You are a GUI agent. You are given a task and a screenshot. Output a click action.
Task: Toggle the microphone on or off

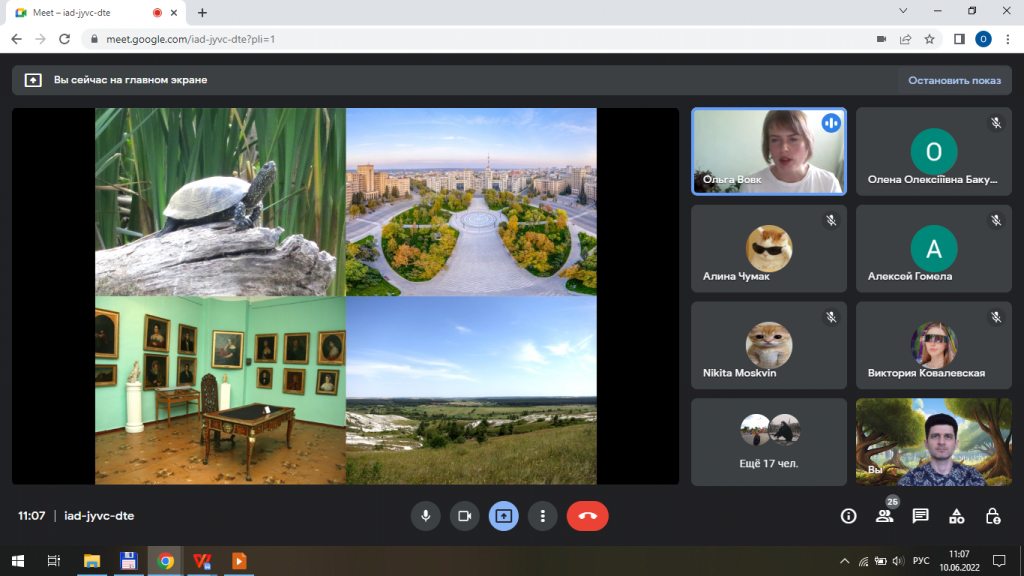coord(425,516)
